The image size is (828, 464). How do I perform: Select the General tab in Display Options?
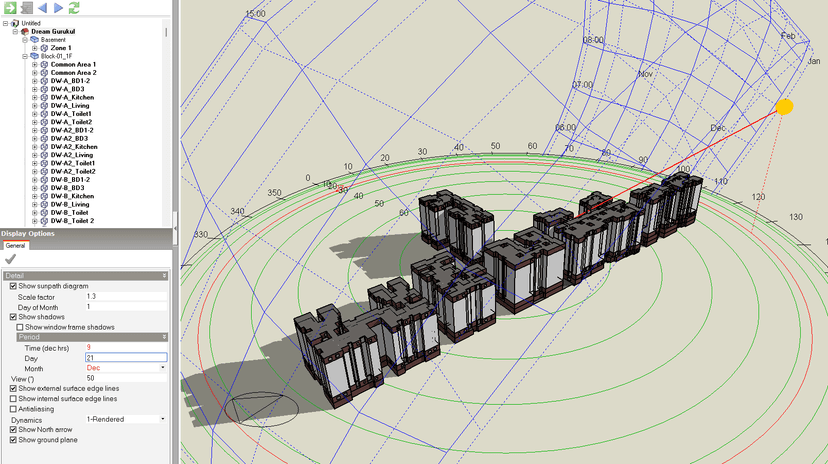[x=16, y=245]
